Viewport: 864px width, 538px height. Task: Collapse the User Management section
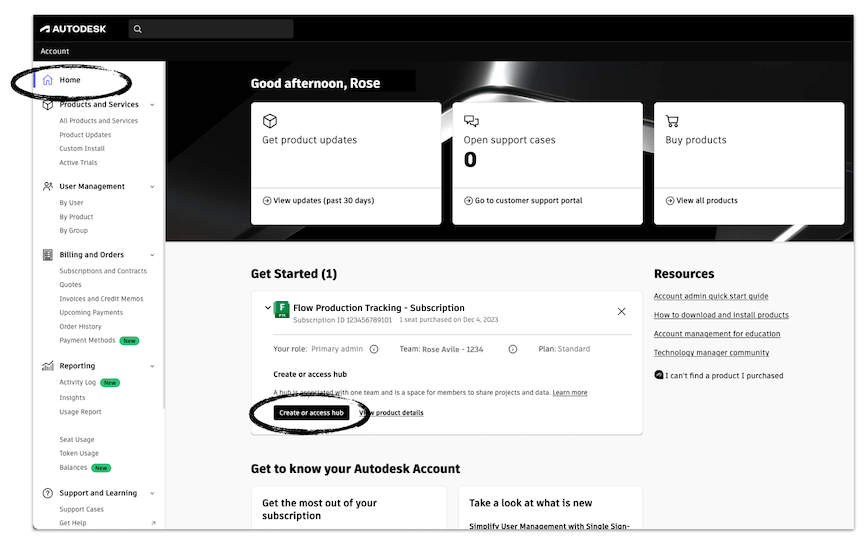click(x=152, y=187)
